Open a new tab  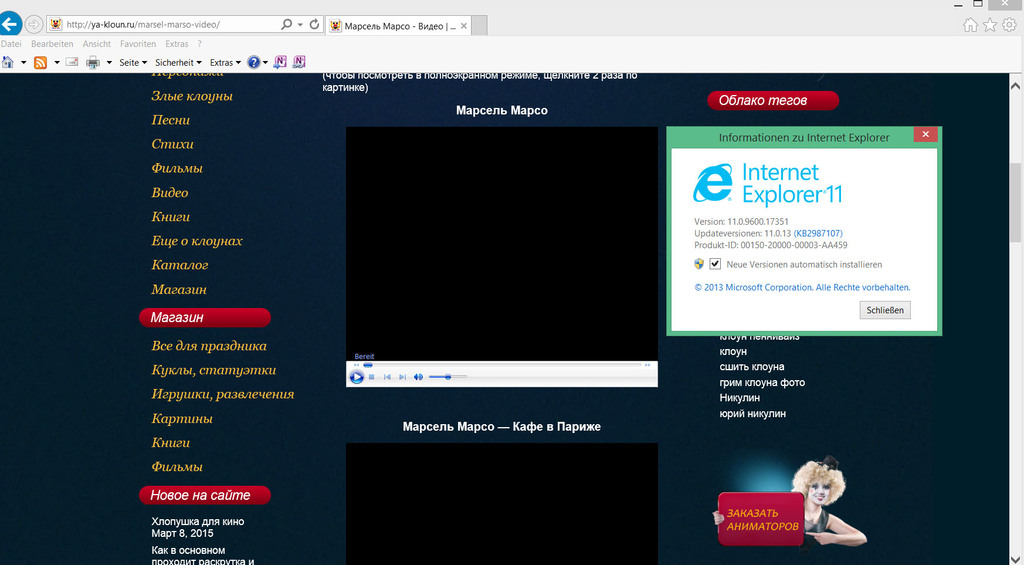tap(479, 26)
